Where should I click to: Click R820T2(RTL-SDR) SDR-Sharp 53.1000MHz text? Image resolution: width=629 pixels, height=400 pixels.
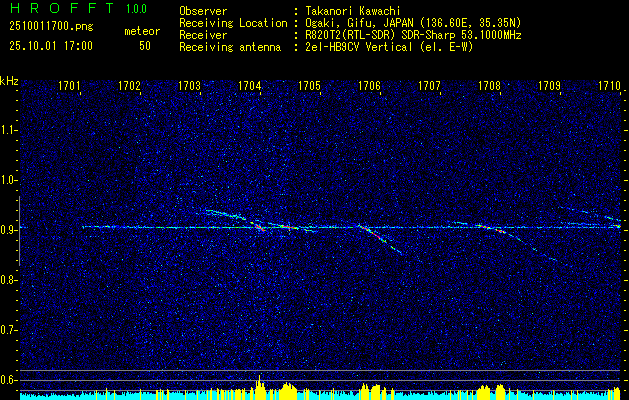(414, 35)
